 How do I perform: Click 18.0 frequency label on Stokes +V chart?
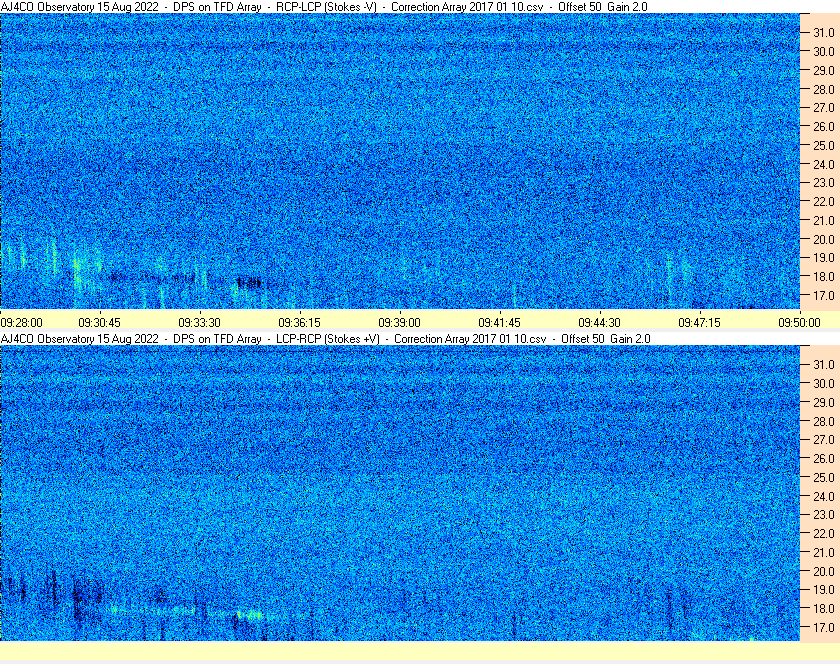point(824,609)
